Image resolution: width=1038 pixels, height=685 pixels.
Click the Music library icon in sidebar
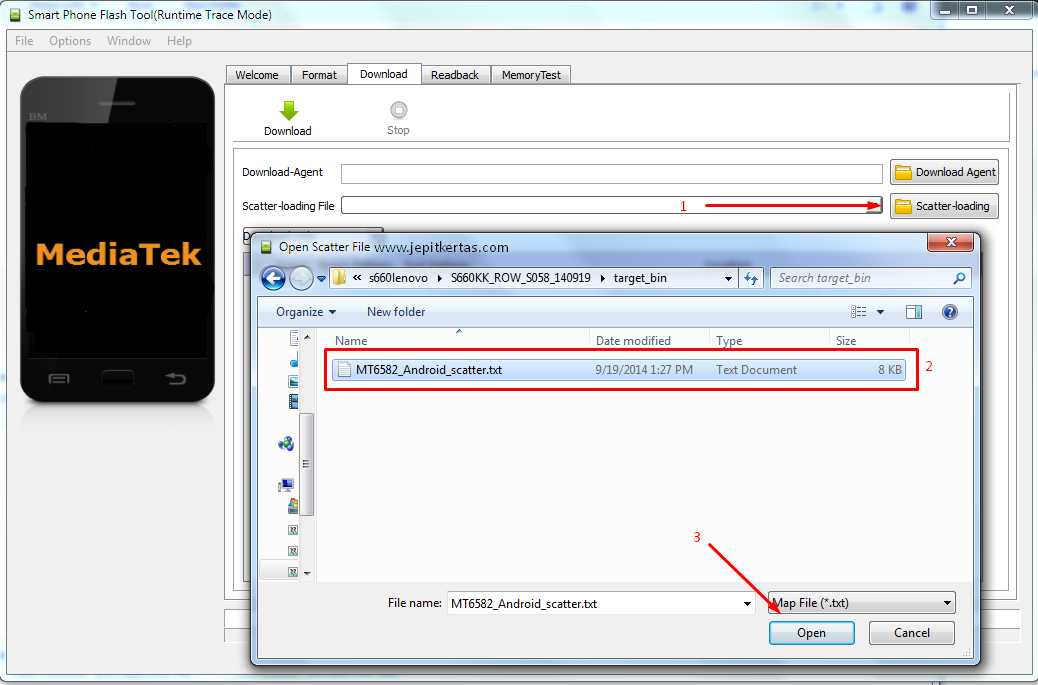293,361
